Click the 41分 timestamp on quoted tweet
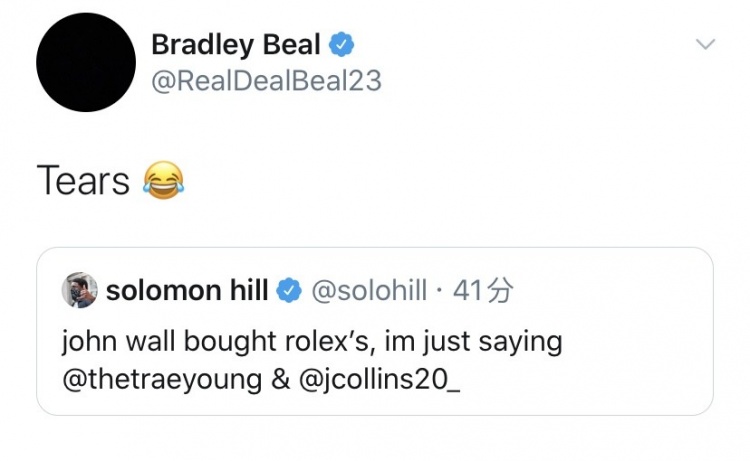750x461 pixels. (x=483, y=291)
